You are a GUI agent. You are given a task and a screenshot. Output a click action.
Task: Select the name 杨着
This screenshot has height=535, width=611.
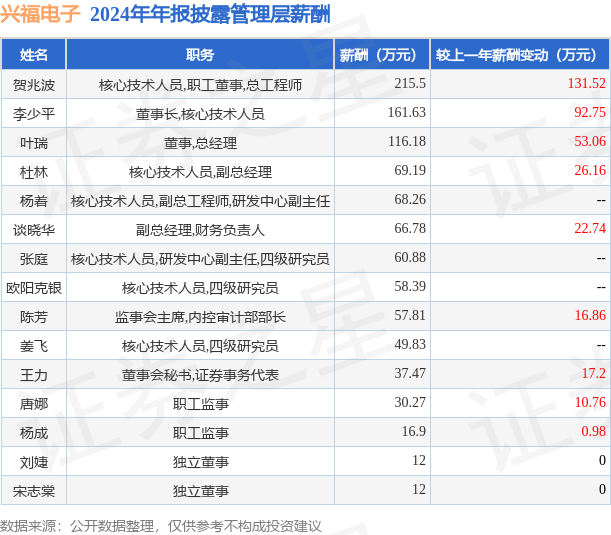[x=34, y=201]
